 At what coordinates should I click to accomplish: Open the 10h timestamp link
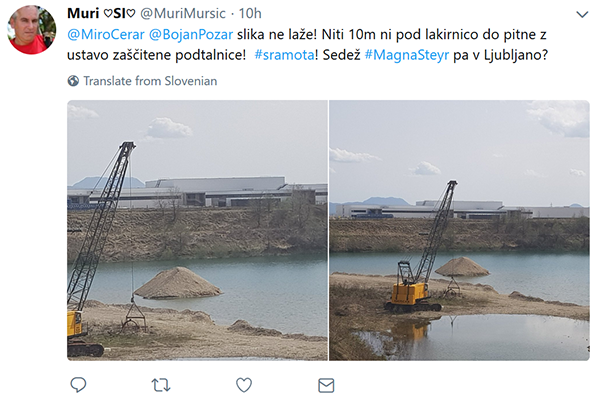coord(250,13)
